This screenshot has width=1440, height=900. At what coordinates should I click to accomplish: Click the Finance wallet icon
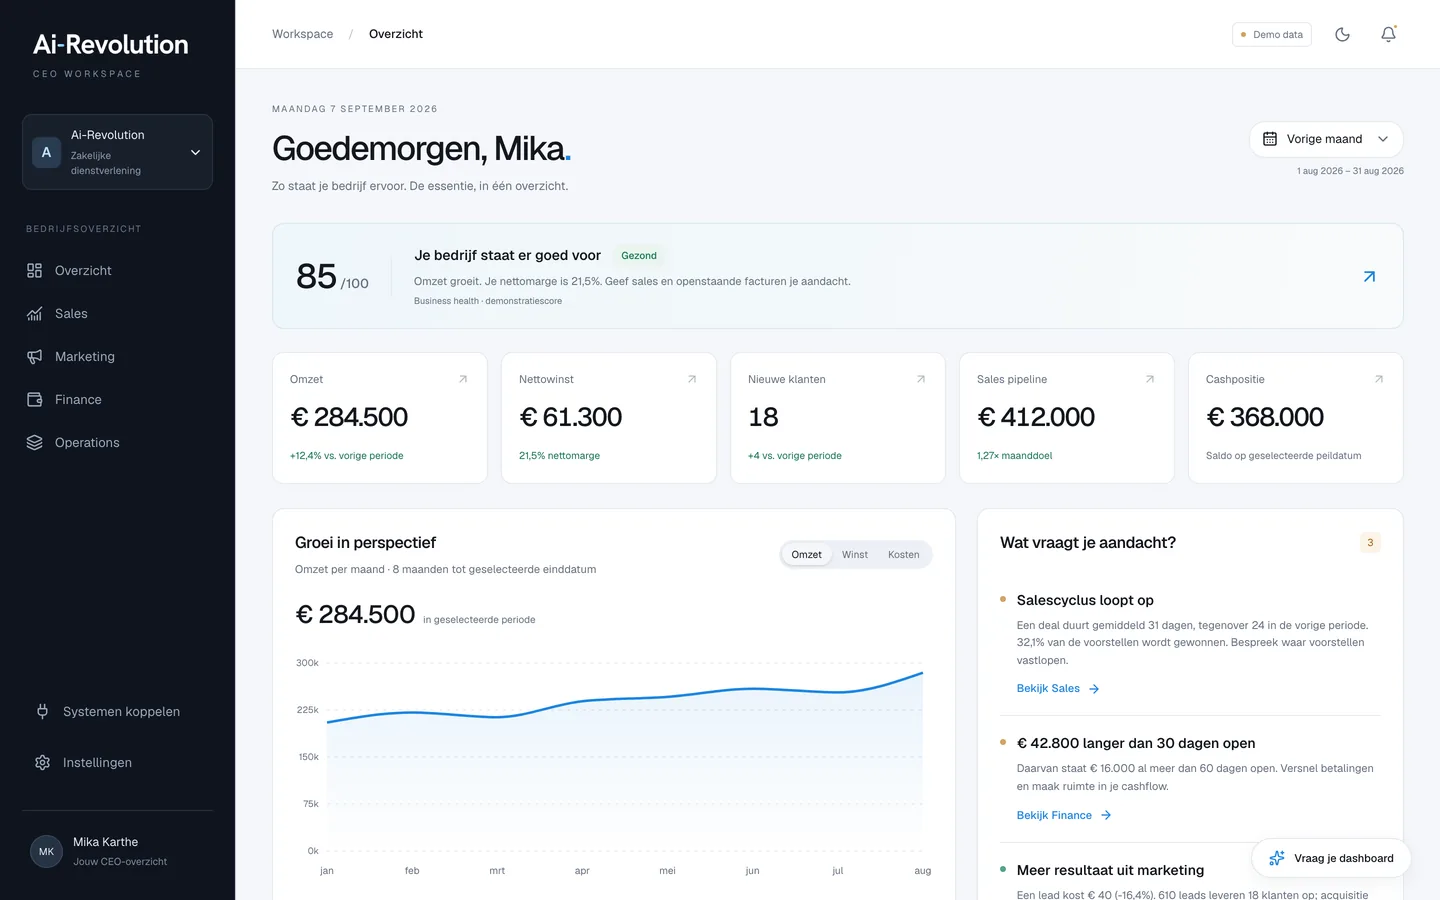[x=34, y=400]
